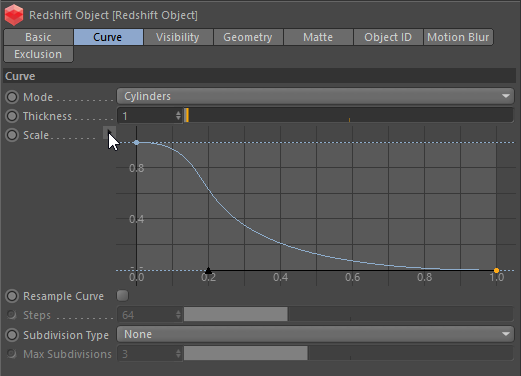Open the Mode dropdown showing Cylinders
The width and height of the screenshot is (521, 376).
point(315,96)
